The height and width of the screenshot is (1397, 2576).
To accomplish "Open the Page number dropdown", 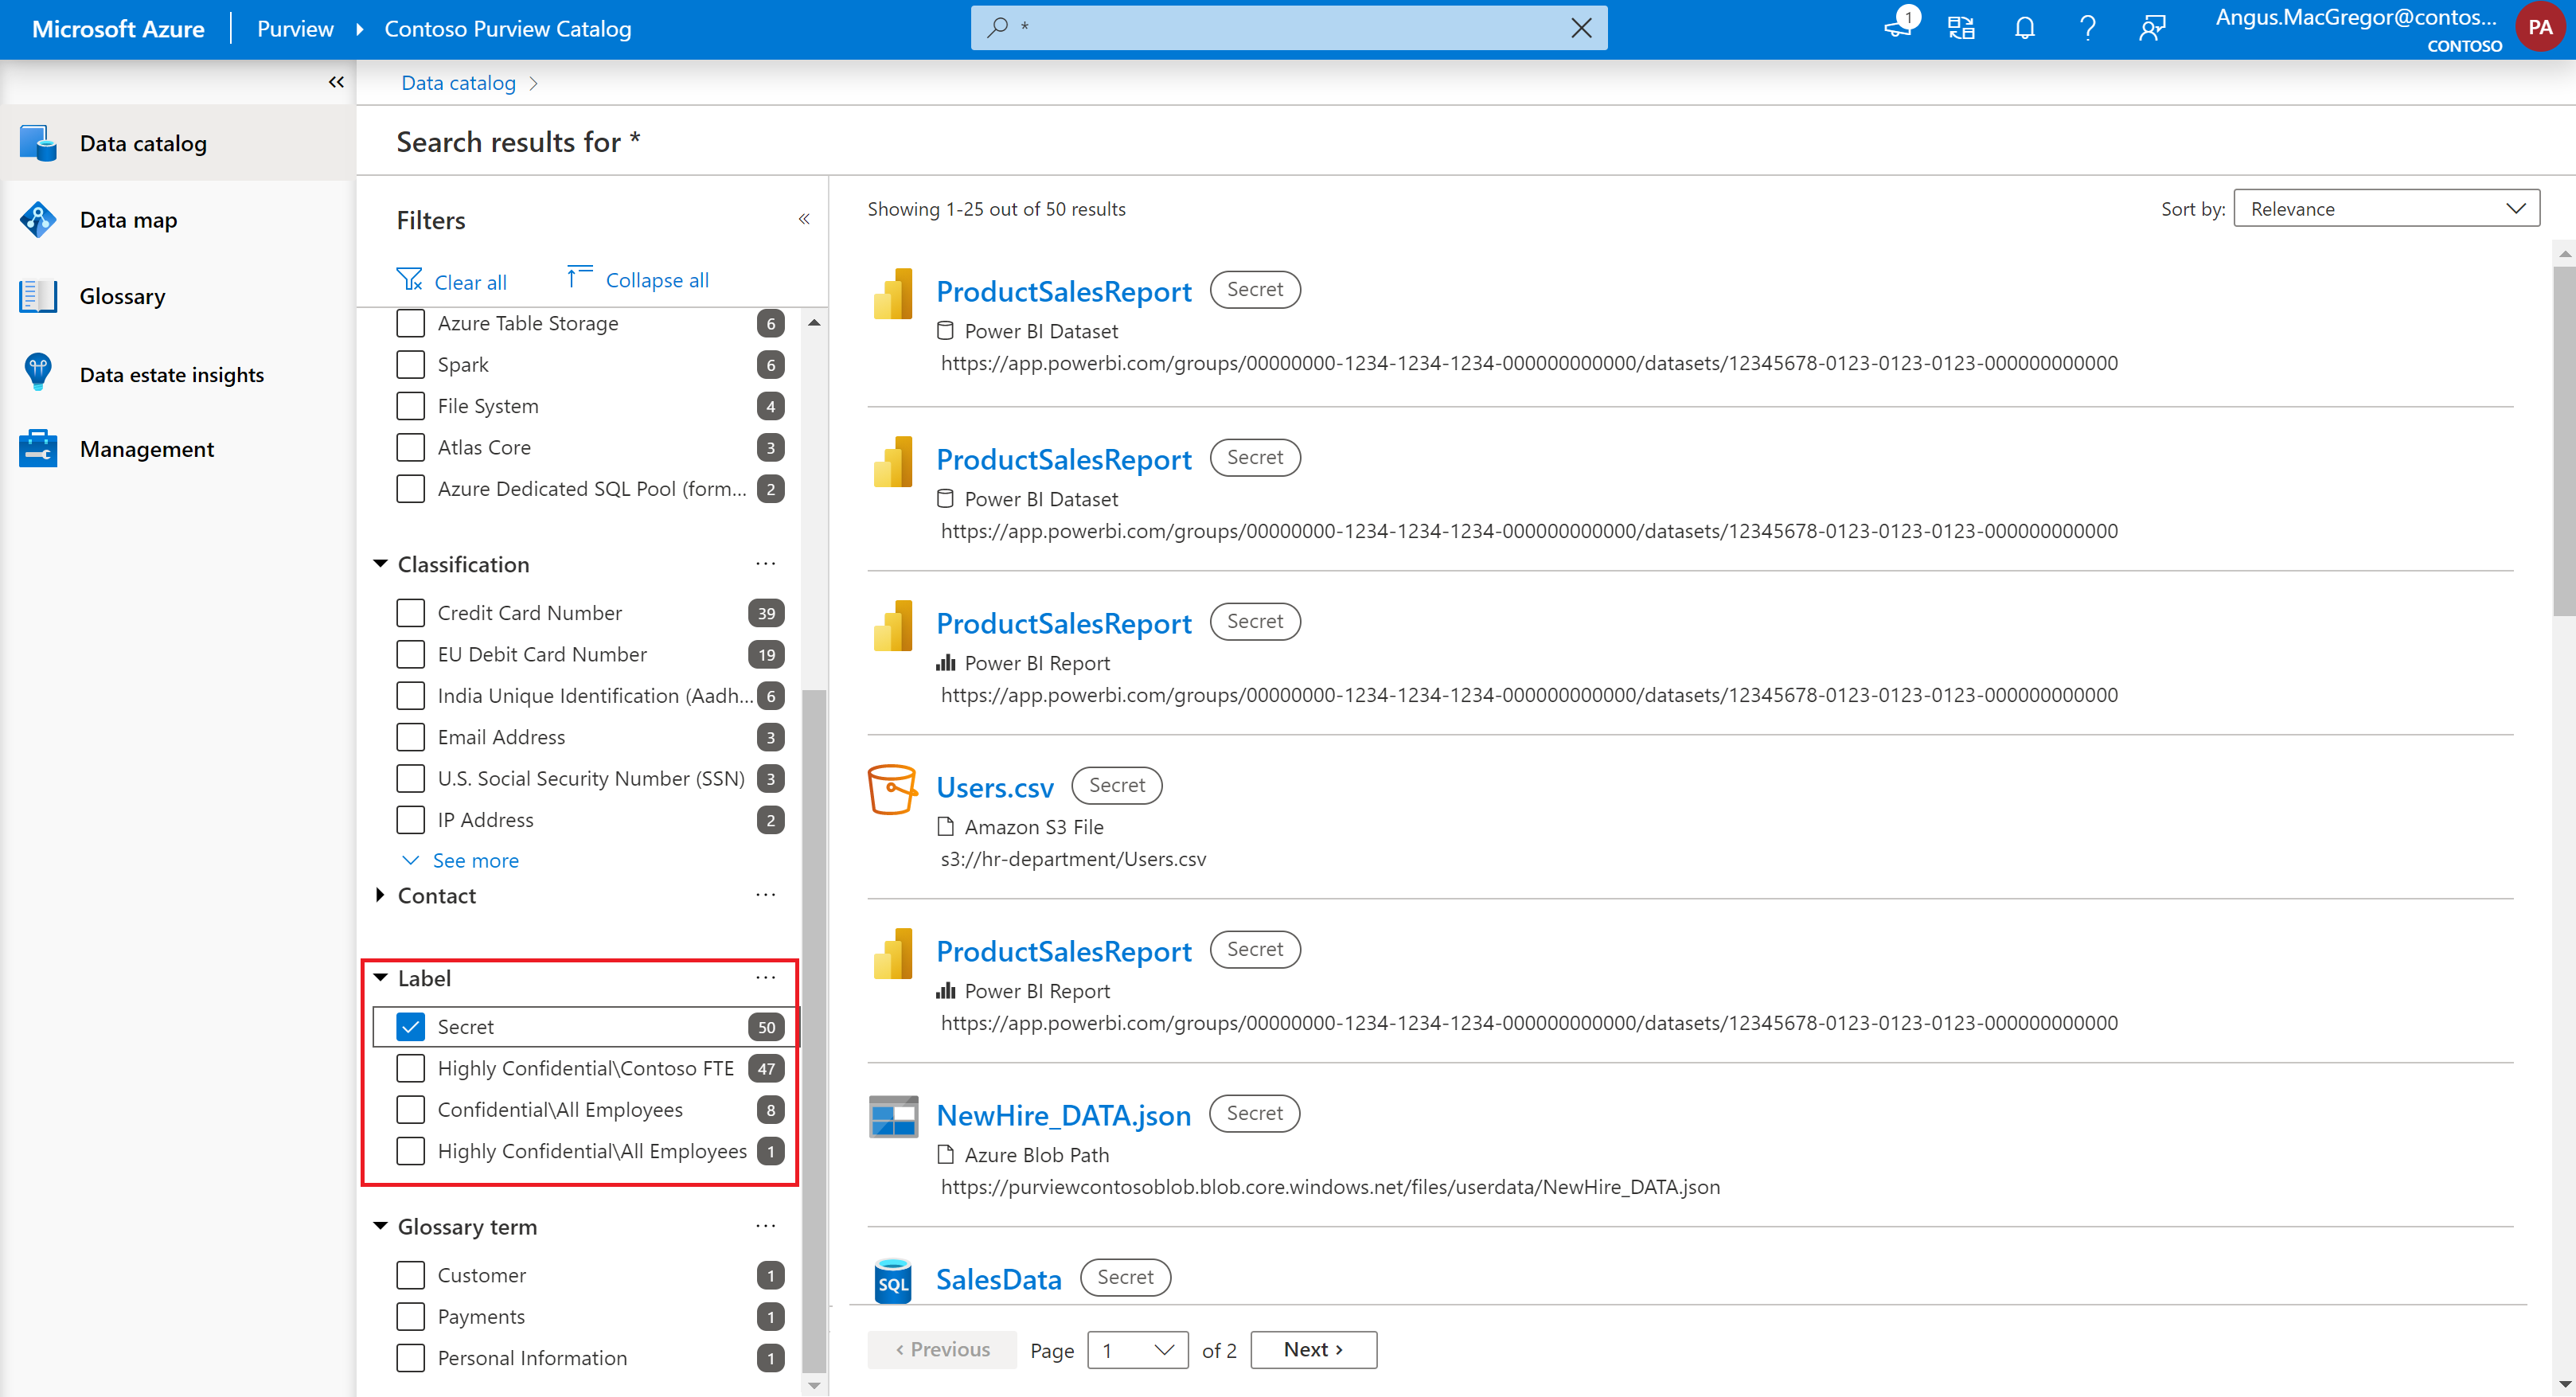I will 1137,1349.
